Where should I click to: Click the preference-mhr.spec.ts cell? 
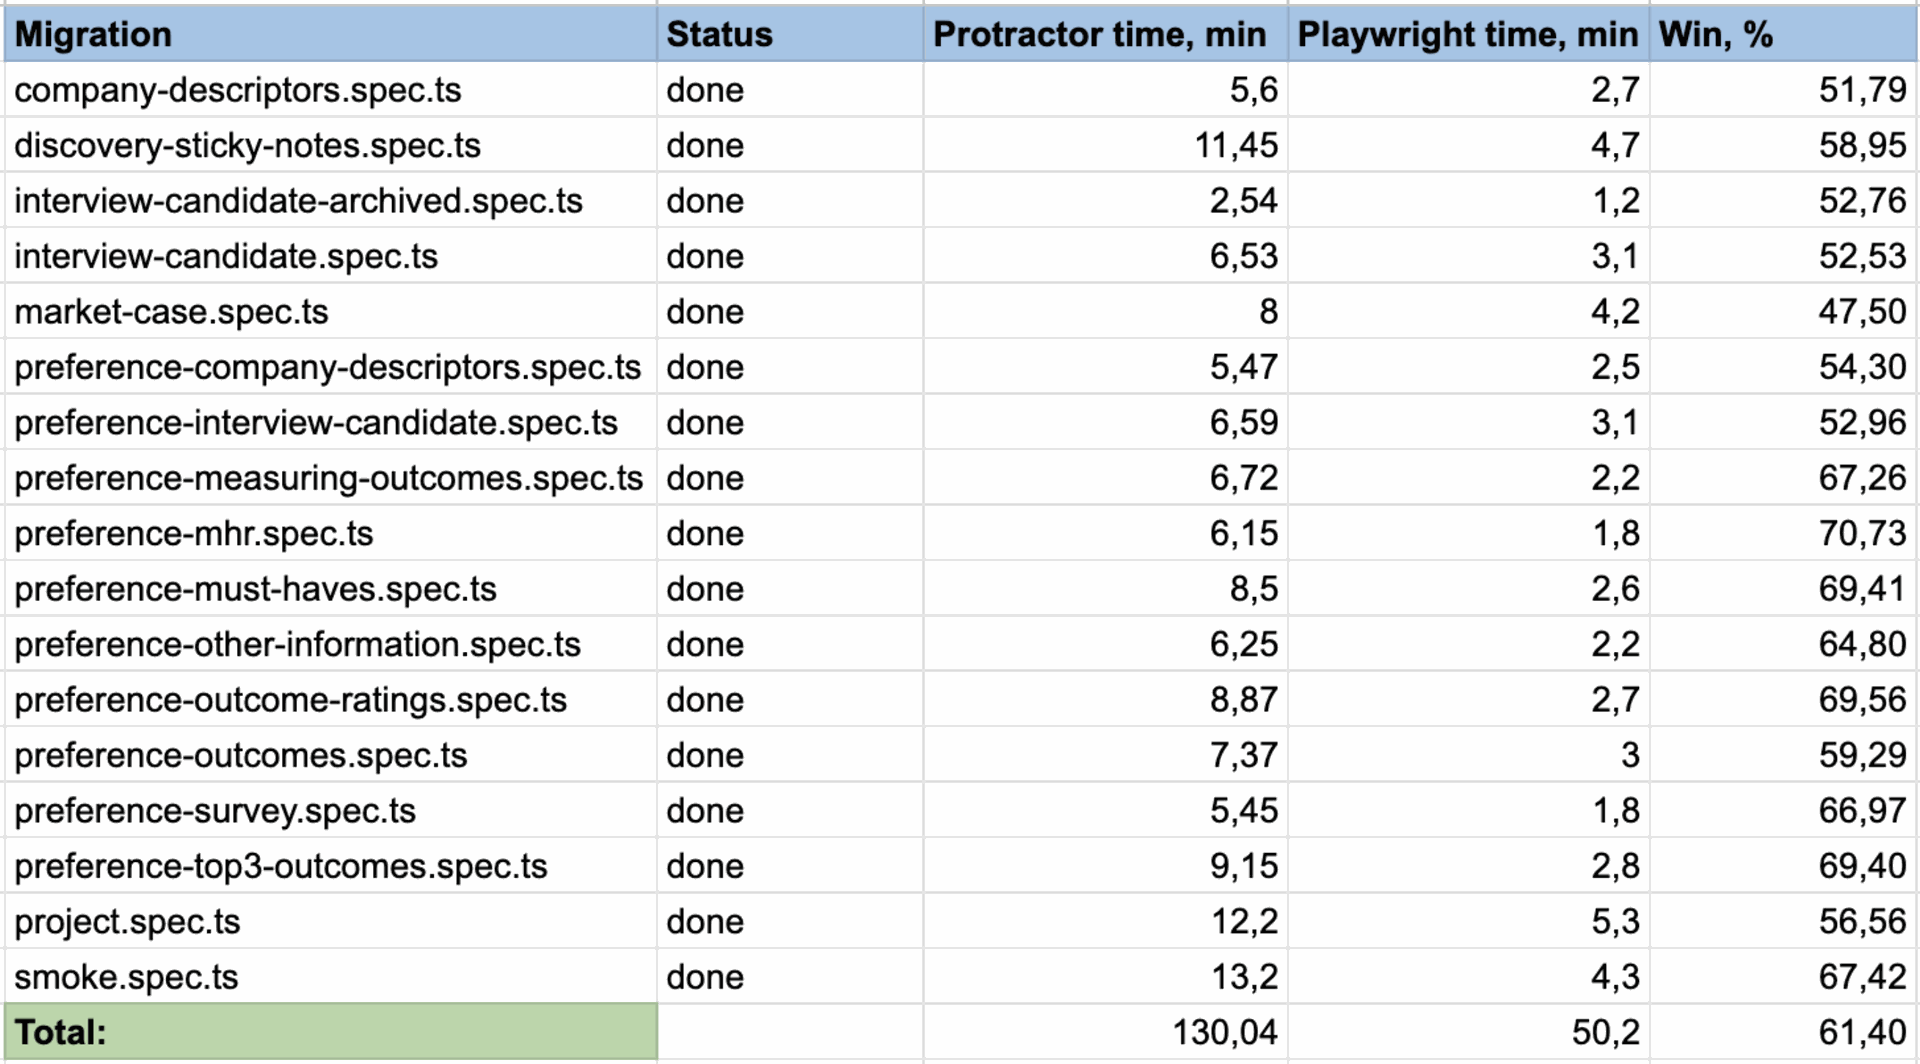coord(193,534)
